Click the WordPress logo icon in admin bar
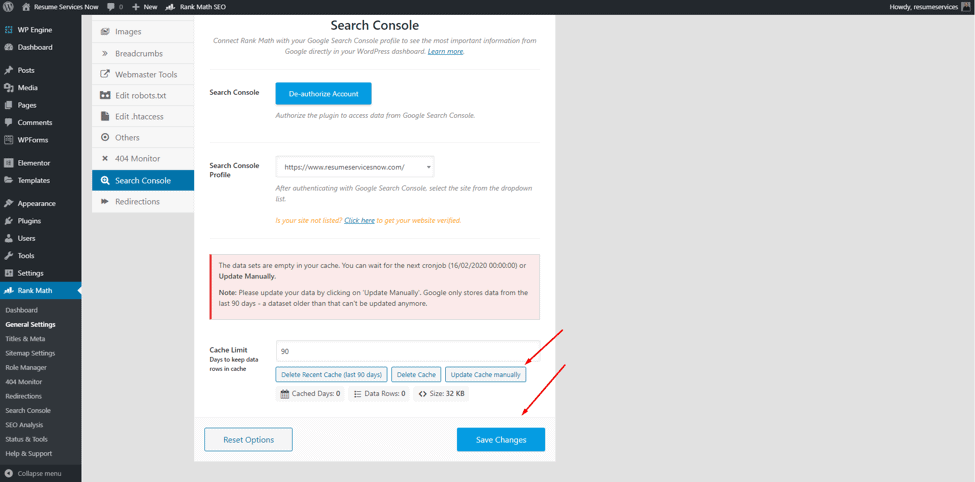 click(x=9, y=7)
